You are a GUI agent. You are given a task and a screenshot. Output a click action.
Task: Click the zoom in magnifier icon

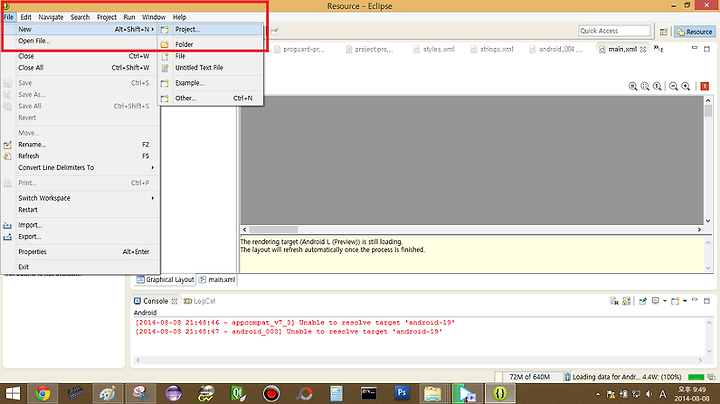[686, 86]
